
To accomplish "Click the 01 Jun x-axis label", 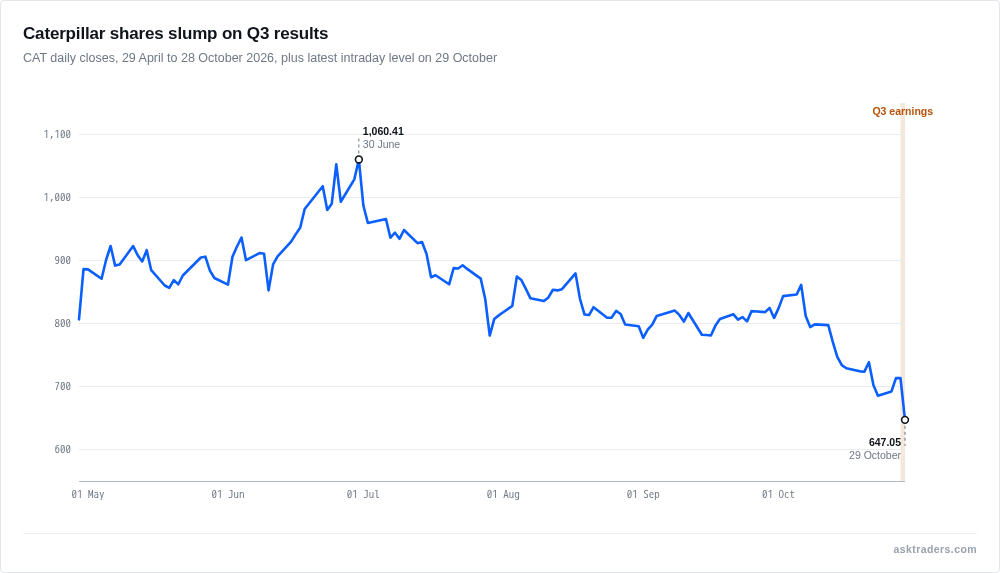I will (228, 495).
